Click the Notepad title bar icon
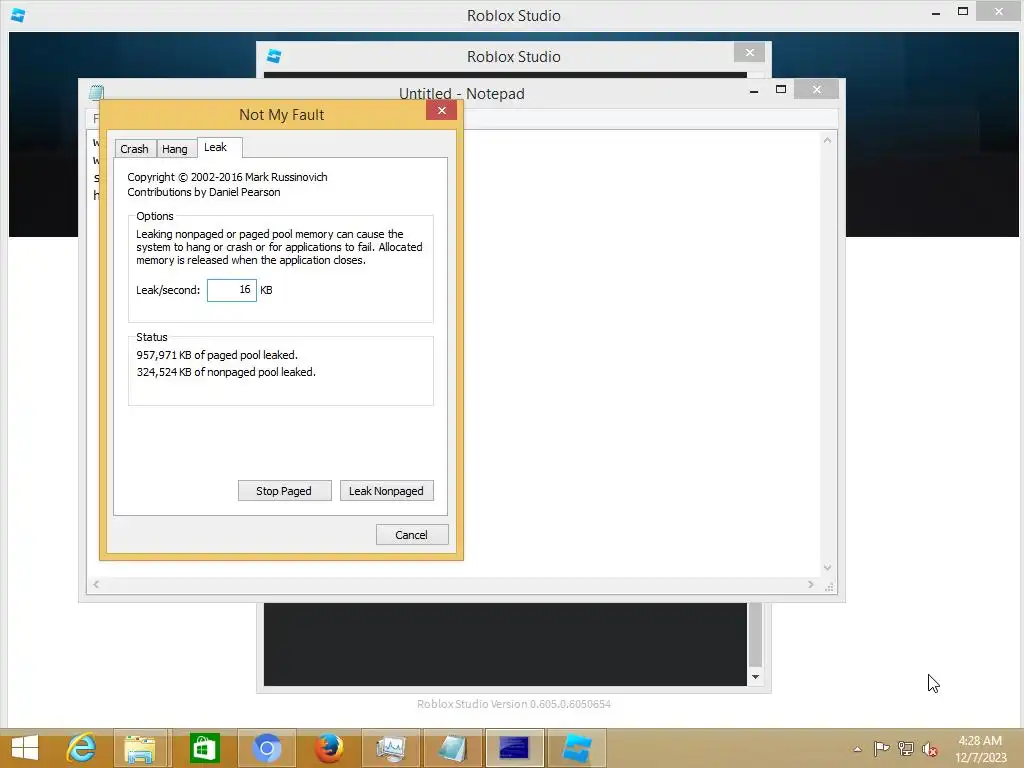1024x768 pixels. tap(97, 93)
